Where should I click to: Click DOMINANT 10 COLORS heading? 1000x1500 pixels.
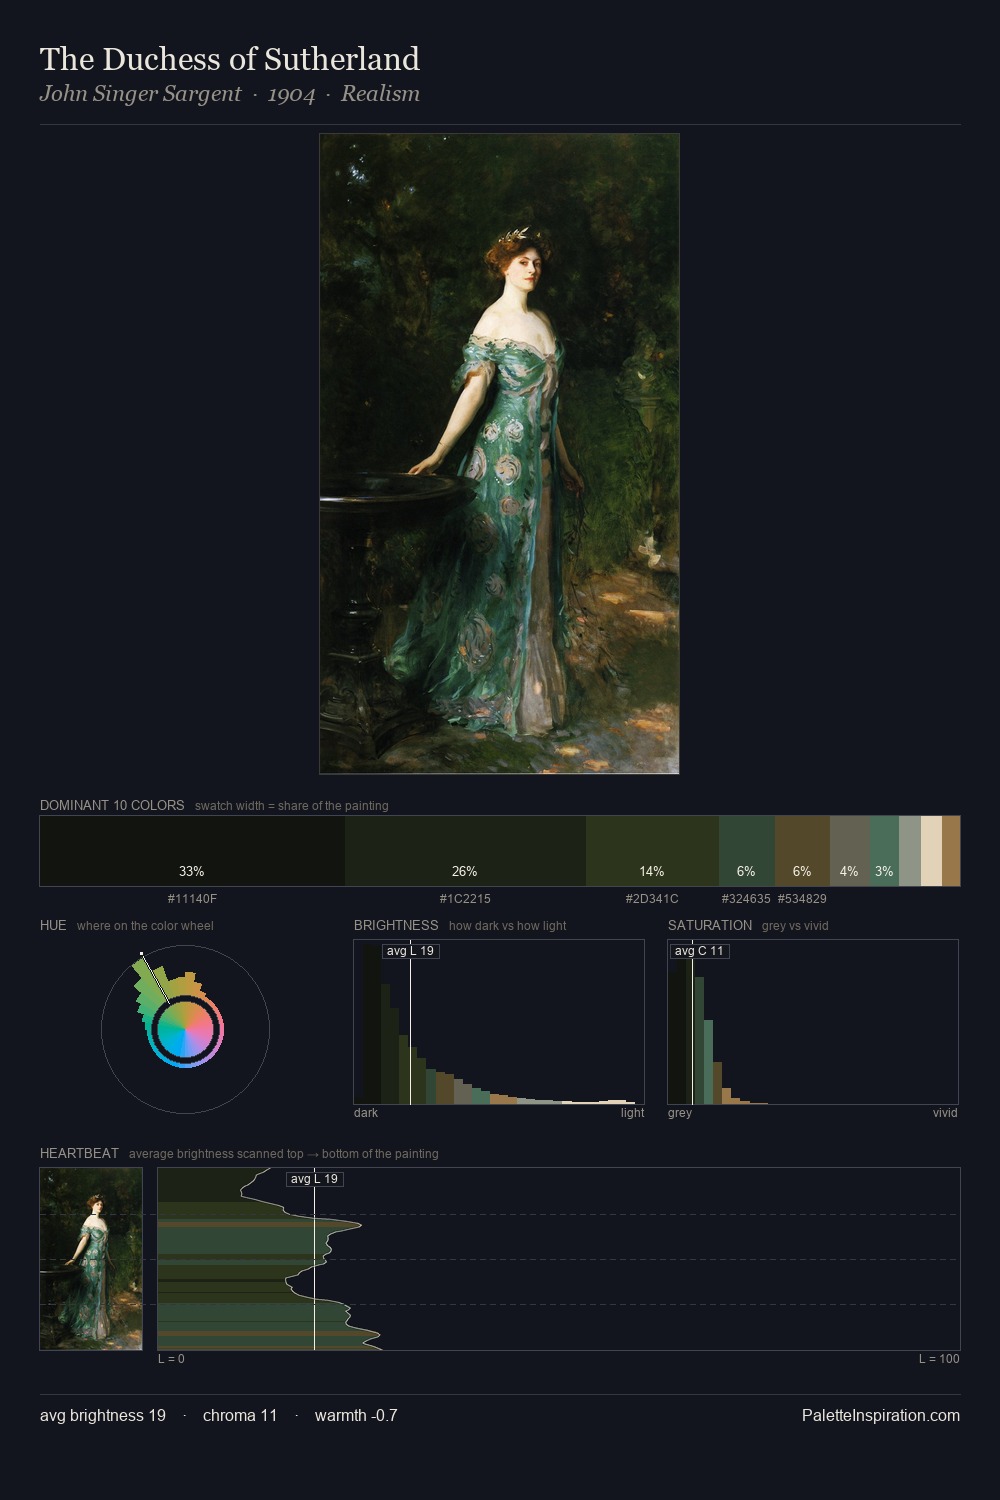tap(112, 805)
